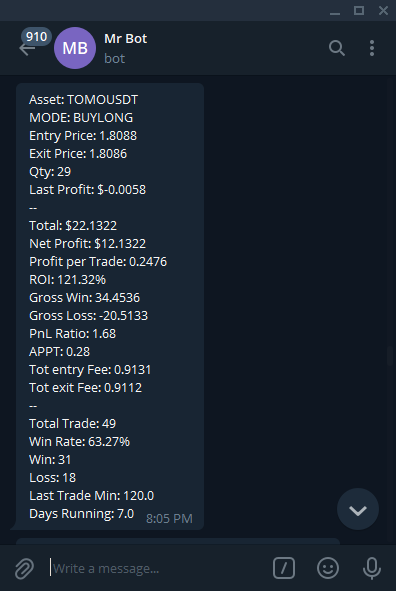This screenshot has height=591, width=396.
Task: Click the bot status subtitle
Action: (115, 58)
